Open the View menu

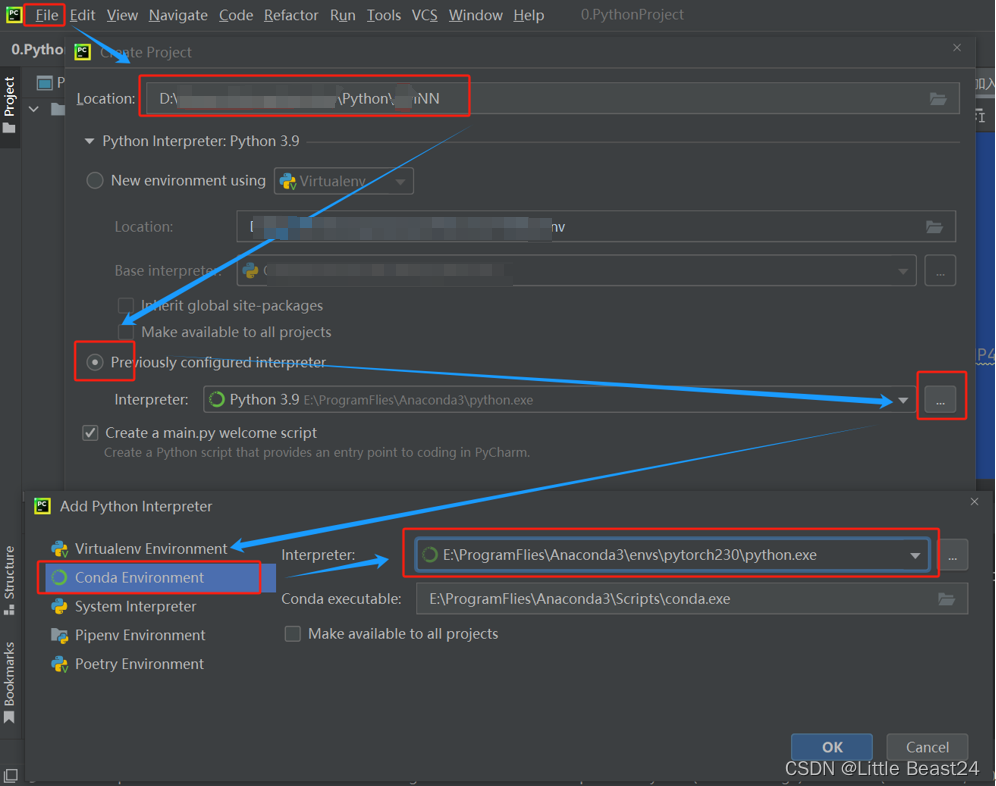(x=122, y=15)
